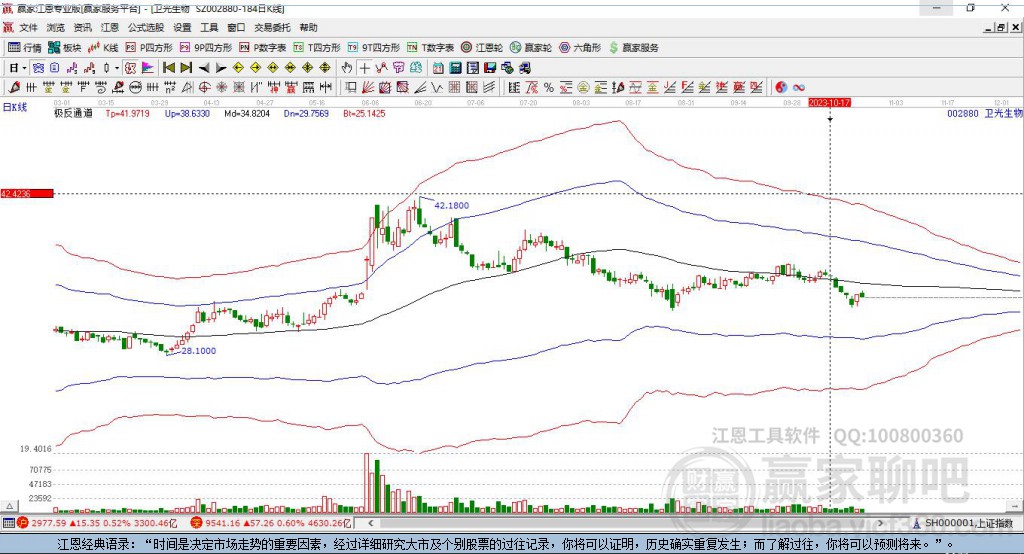Expand the 日 period dropdown
This screenshot has width=1024, height=554.
click(x=24, y=68)
